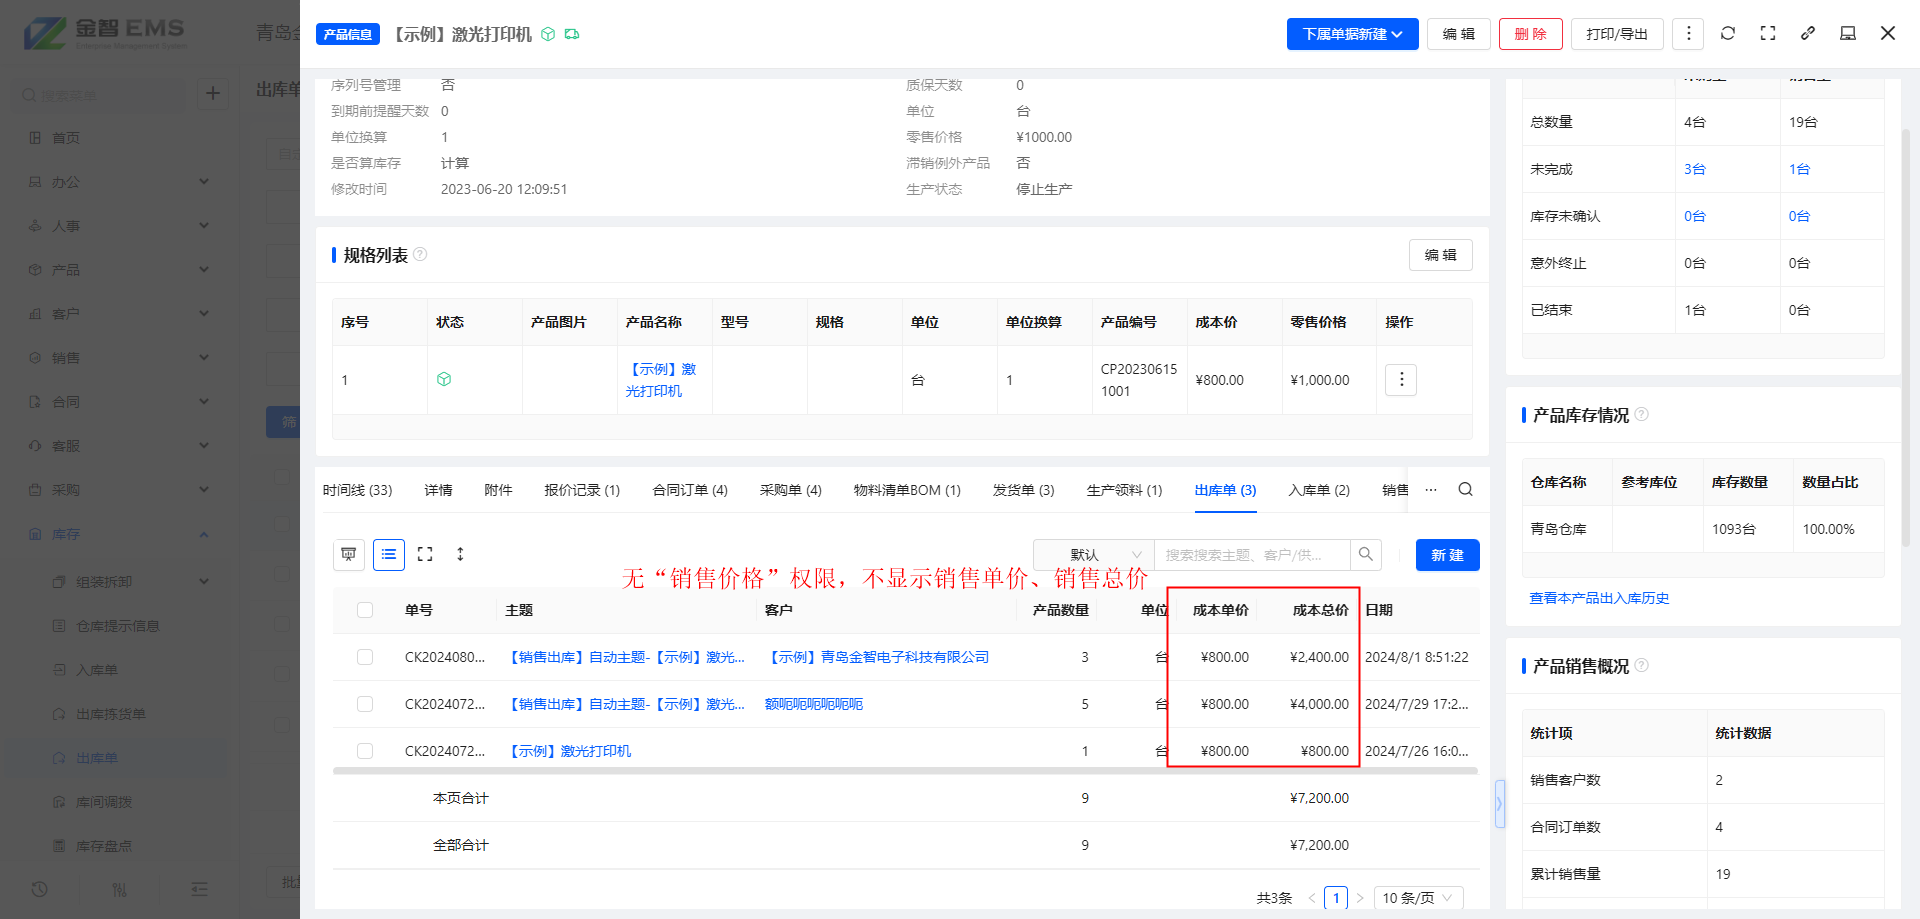1920x919 pixels.
Task: Click the side panel collapse handle
Action: pos(1500,803)
